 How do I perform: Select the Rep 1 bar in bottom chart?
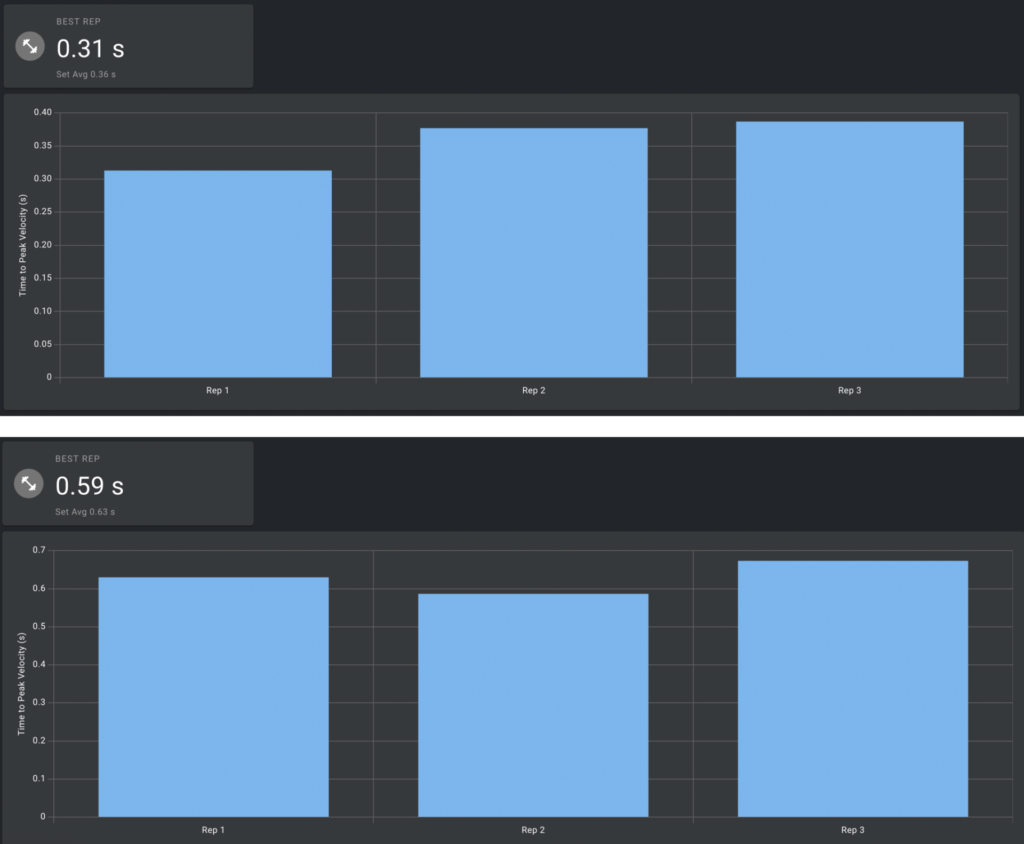pos(214,697)
